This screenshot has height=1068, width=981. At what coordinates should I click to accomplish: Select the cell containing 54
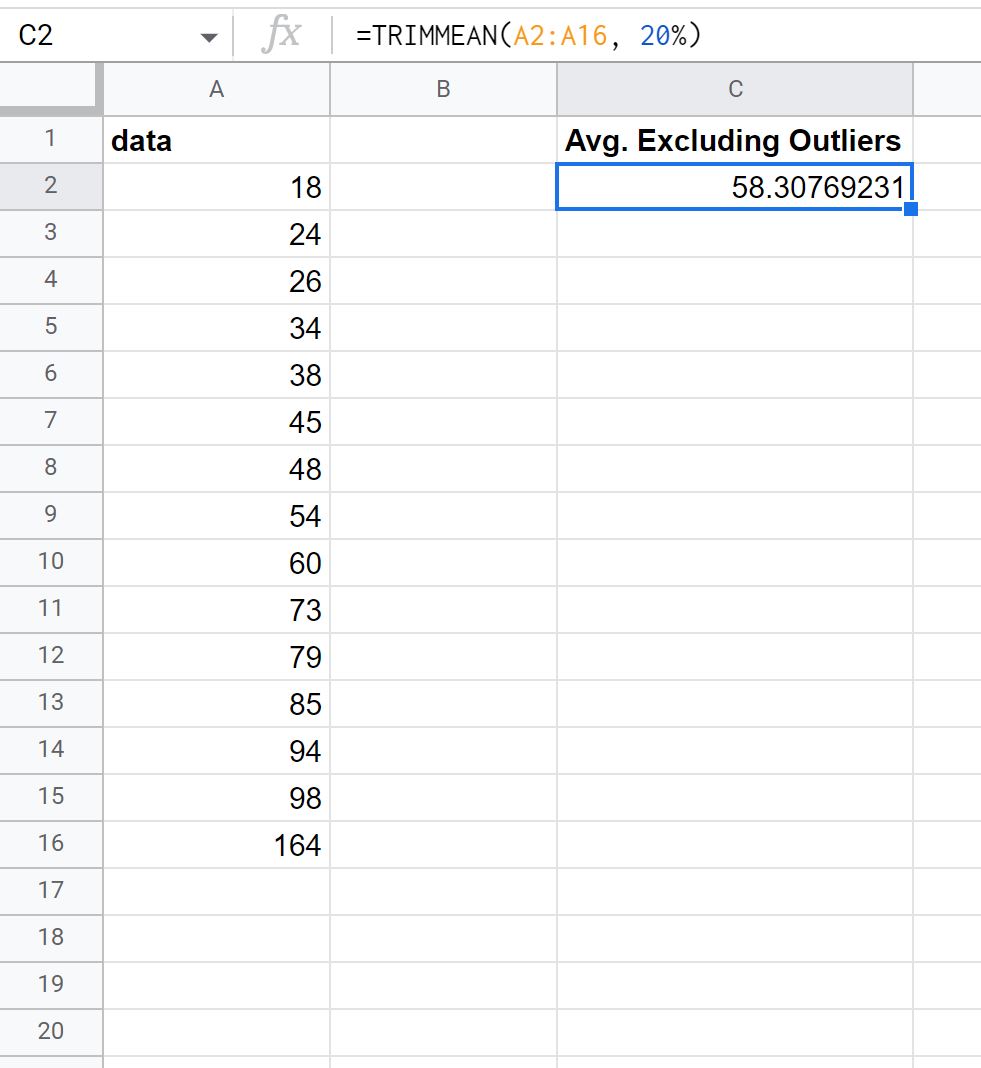217,516
